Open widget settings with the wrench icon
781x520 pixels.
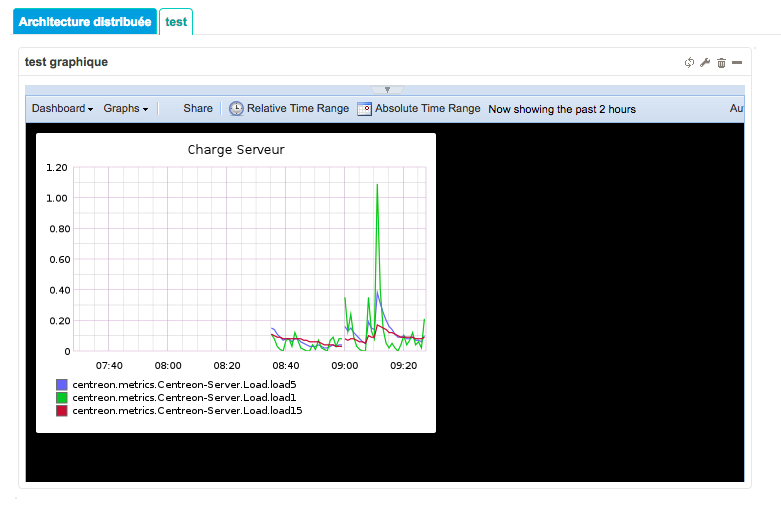[x=705, y=63]
